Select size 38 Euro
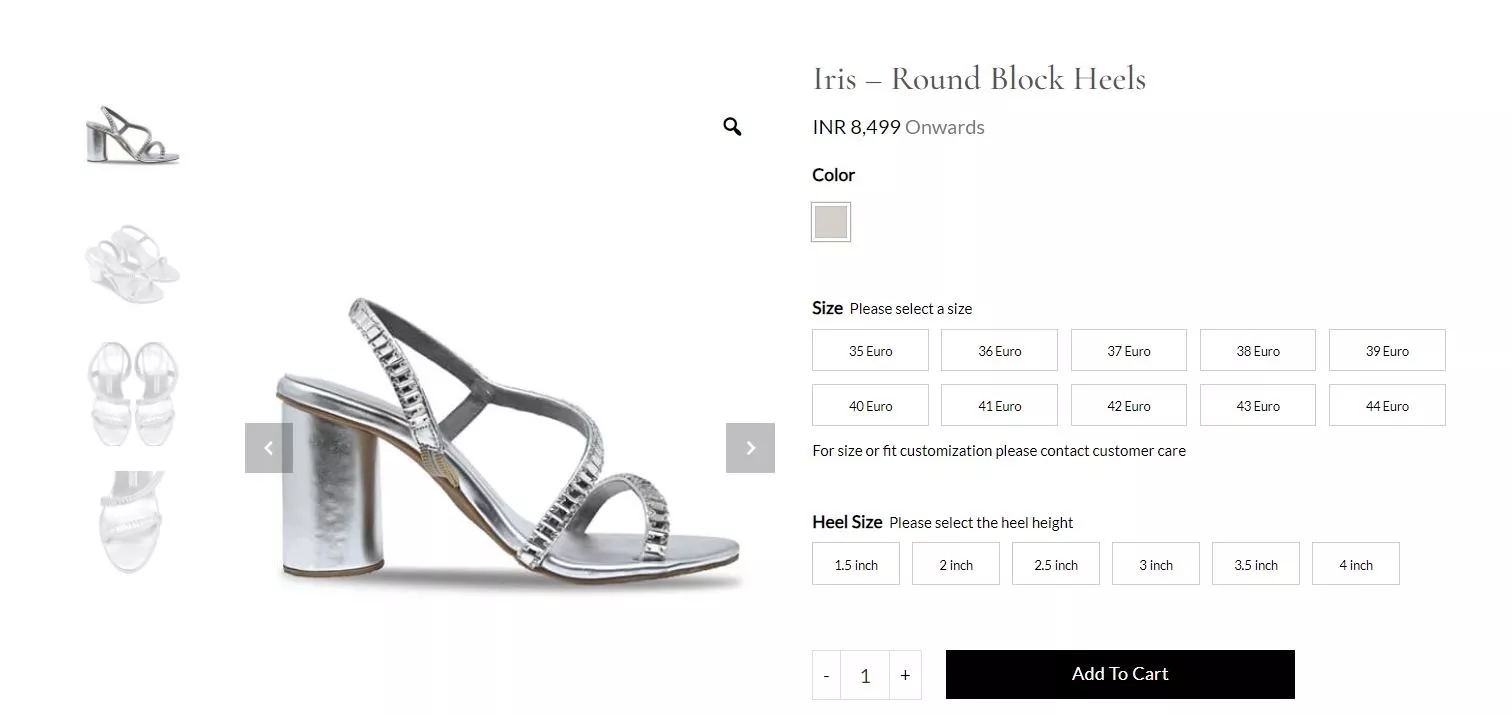Image resolution: width=1512 pixels, height=715 pixels. 1257,351
